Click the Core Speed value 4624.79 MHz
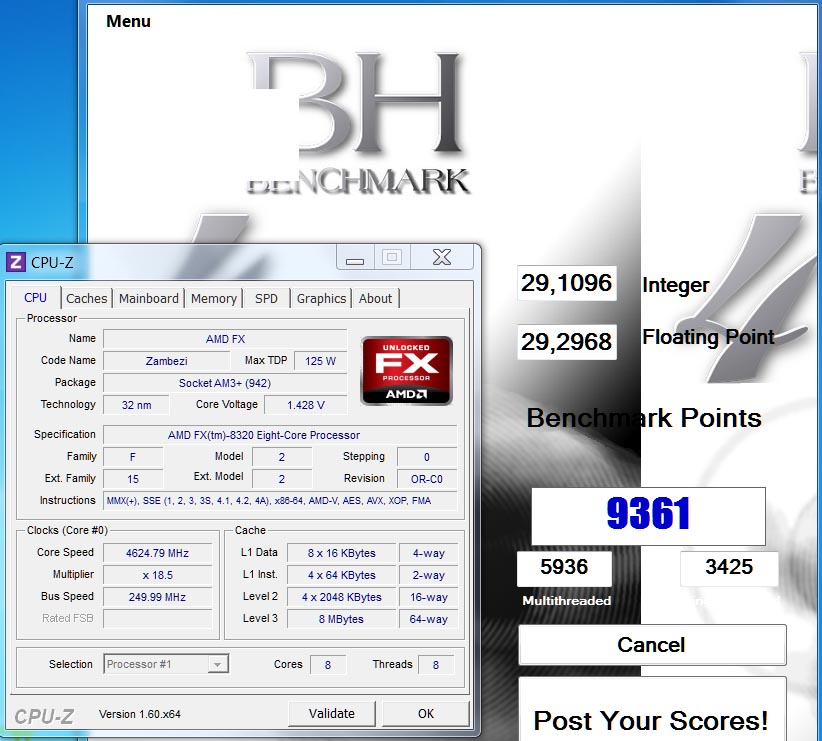 pyautogui.click(x=157, y=553)
